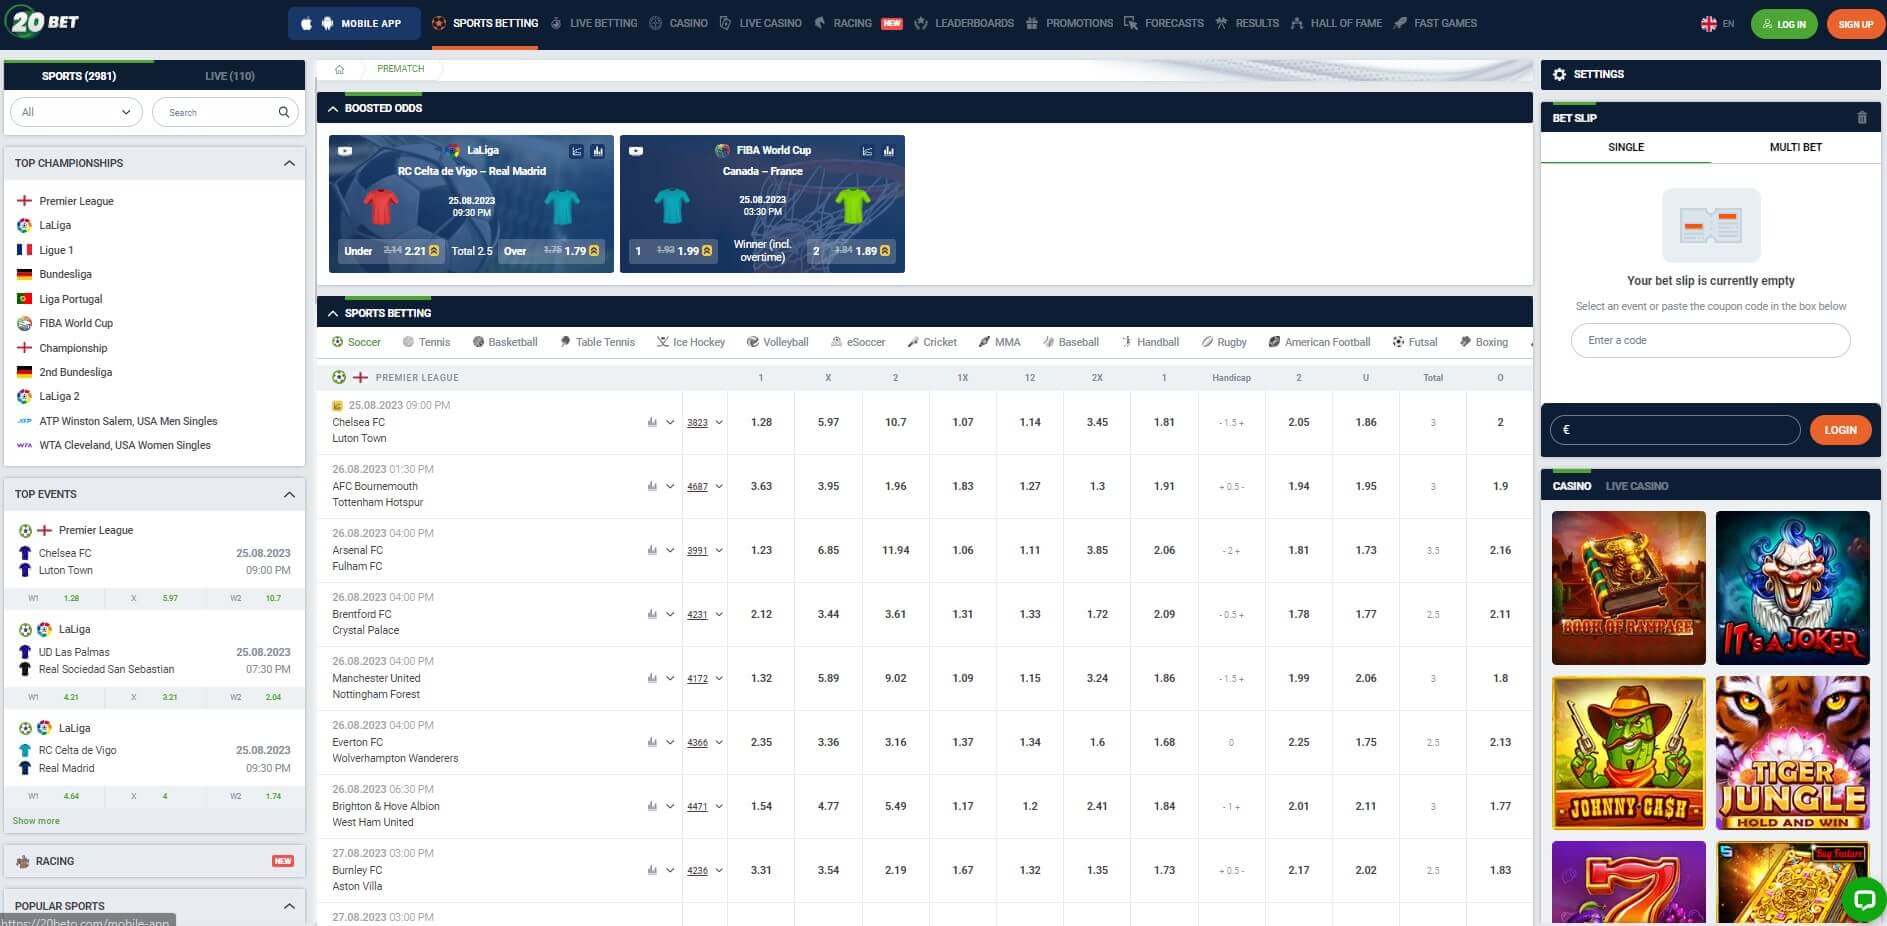The image size is (1887, 926).
Task: Open the All sports filter dropdown
Action: pyautogui.click(x=76, y=112)
